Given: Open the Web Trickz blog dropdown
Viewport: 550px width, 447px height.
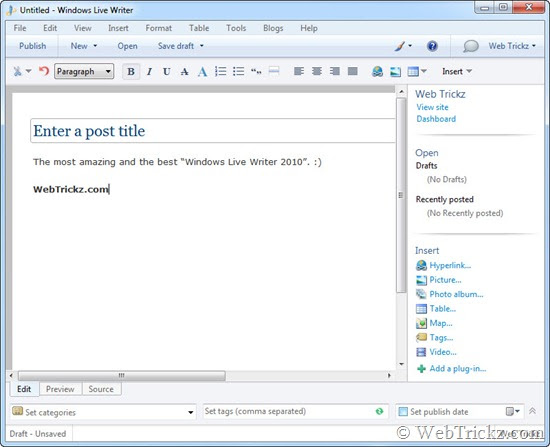Looking at the screenshot, I should point(512,46).
